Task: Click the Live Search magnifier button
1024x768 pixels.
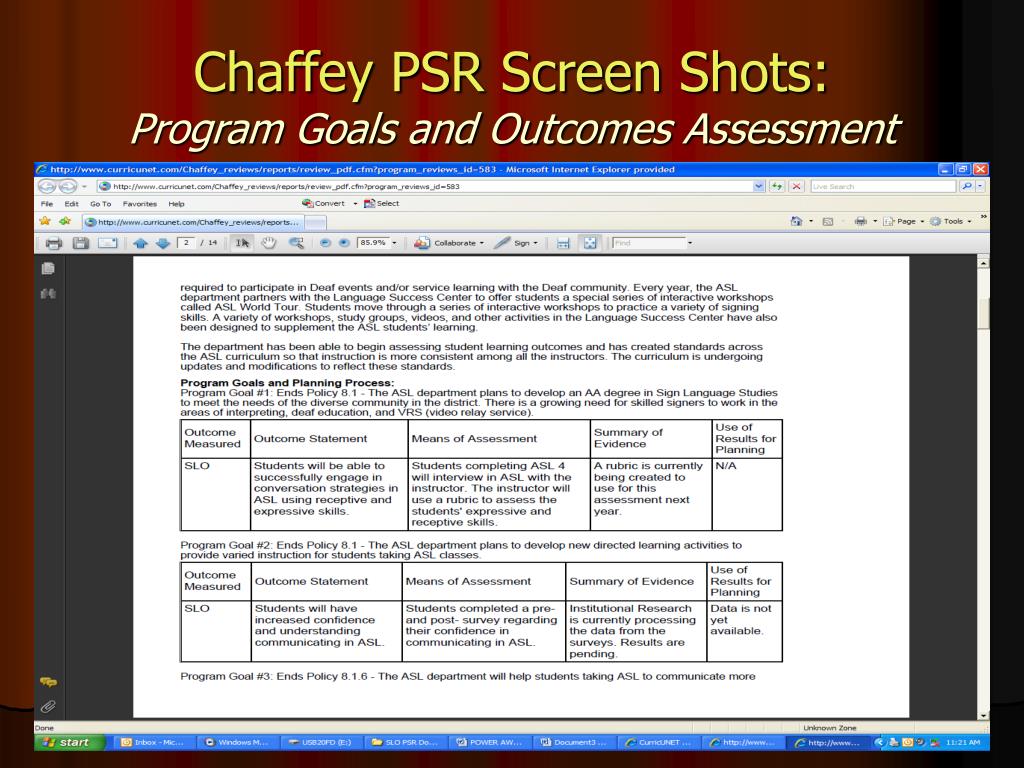Action: click(x=967, y=186)
